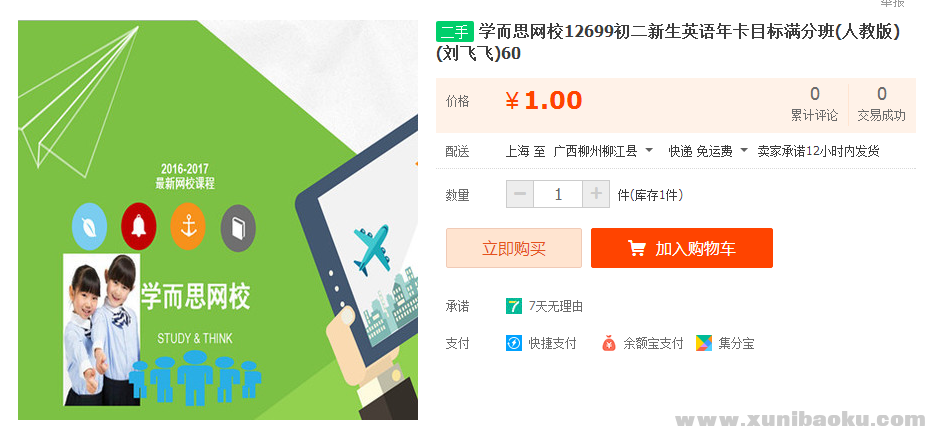Click the shopping cart icon on the 加入购物车 button
Viewport: 928px width, 432px height.
point(637,249)
